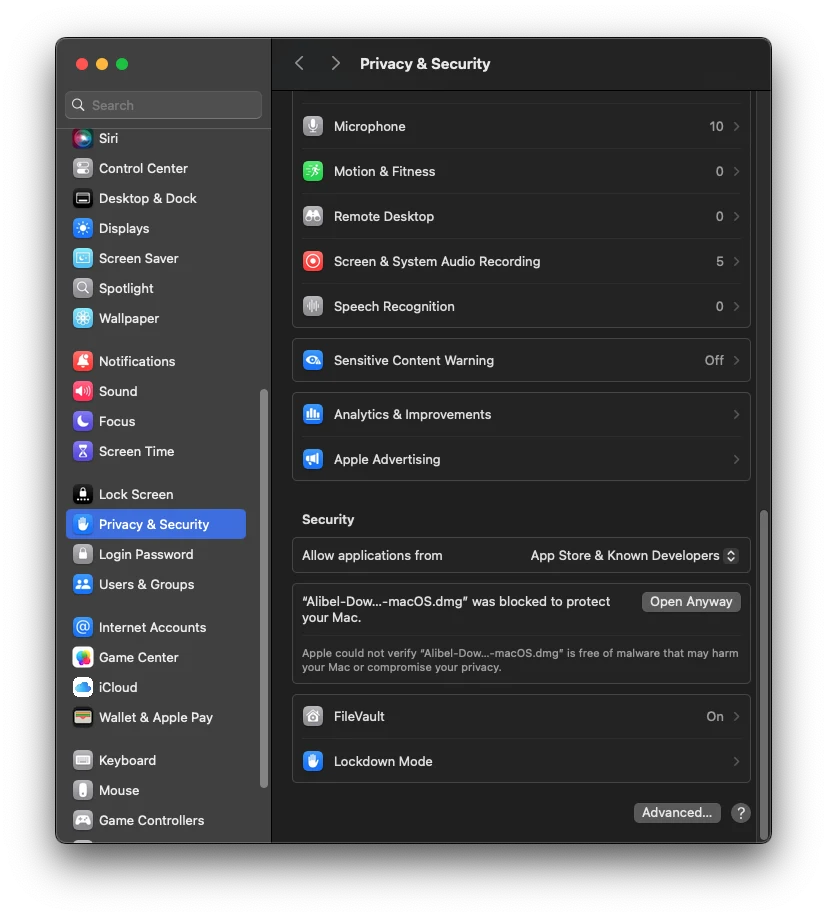
Task: Click the Displays icon in sidebar
Action: point(82,229)
